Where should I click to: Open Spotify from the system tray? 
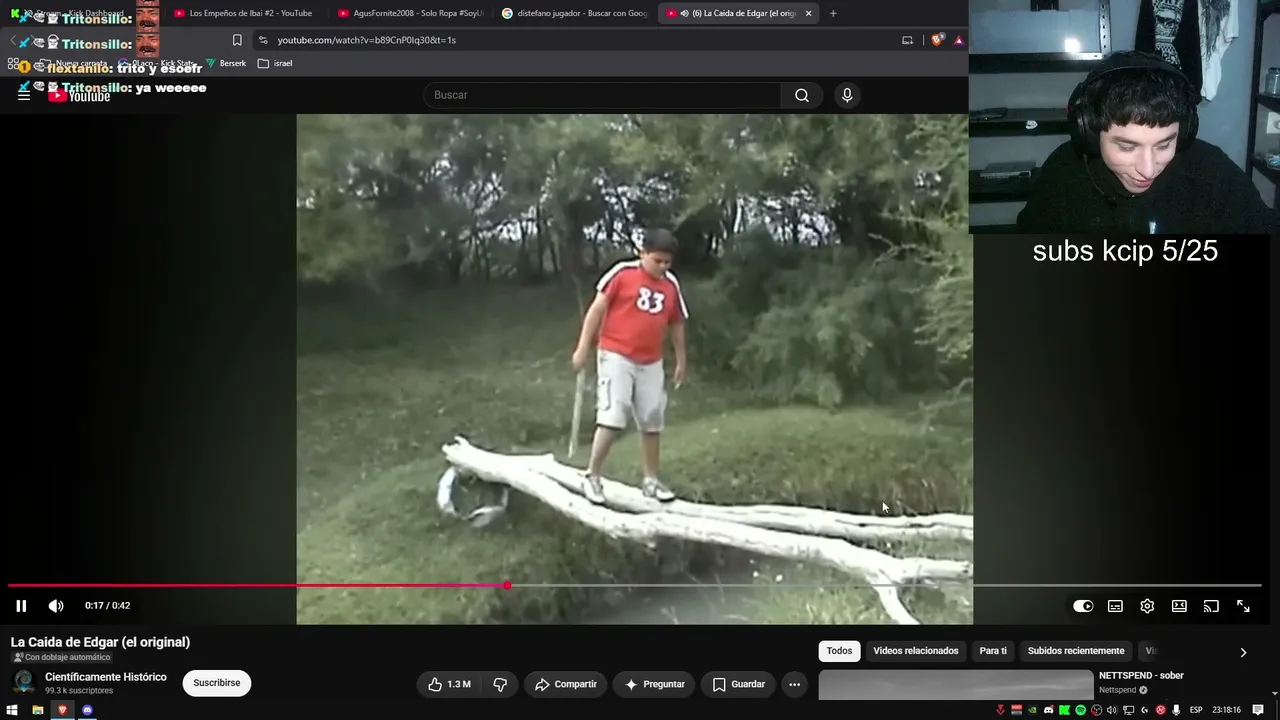pos(1080,710)
